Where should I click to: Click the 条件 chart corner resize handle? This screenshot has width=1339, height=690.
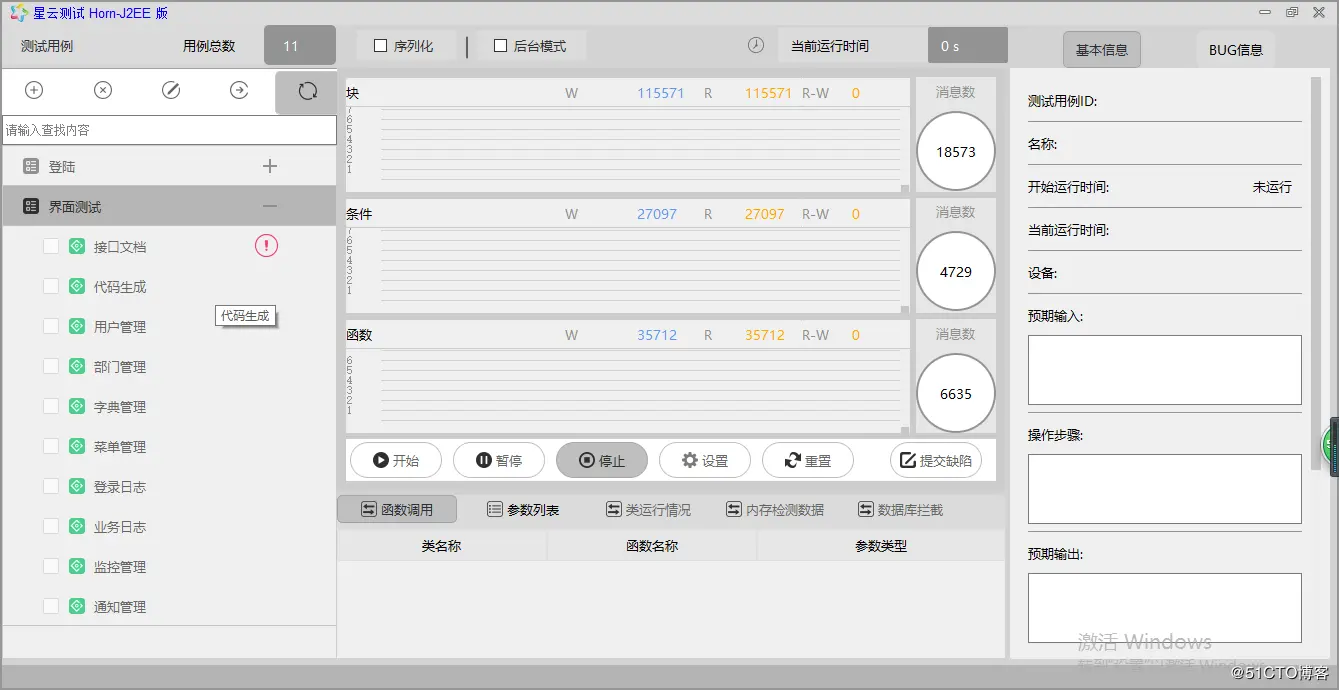click(x=905, y=309)
